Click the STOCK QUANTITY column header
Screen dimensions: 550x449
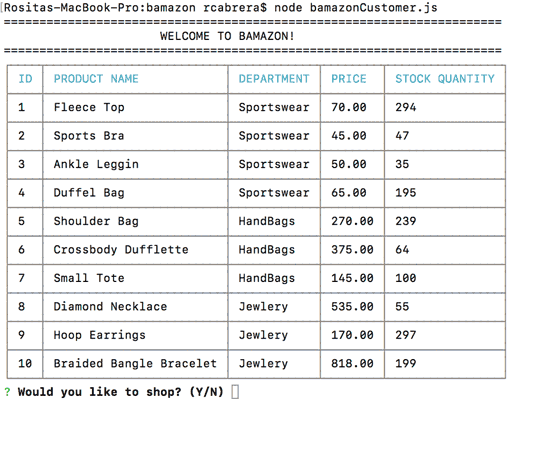(445, 79)
